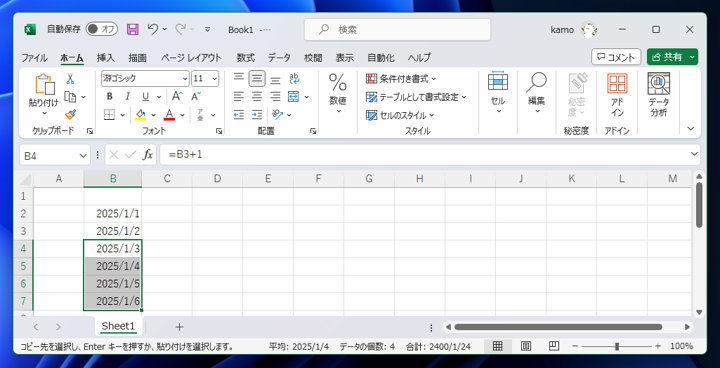
Task: Decrease font size with the smaller A icon
Action: [x=196, y=96]
